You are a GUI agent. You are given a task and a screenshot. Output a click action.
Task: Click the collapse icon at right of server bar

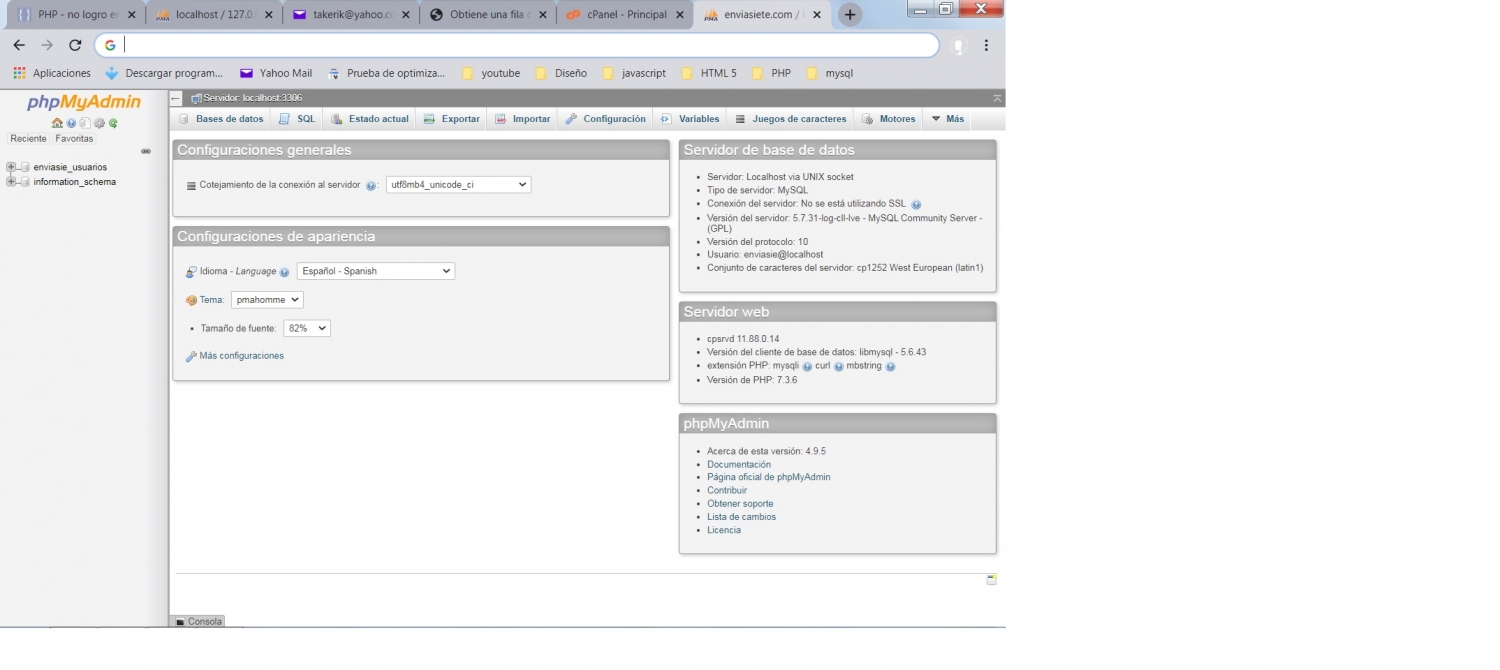(997, 98)
